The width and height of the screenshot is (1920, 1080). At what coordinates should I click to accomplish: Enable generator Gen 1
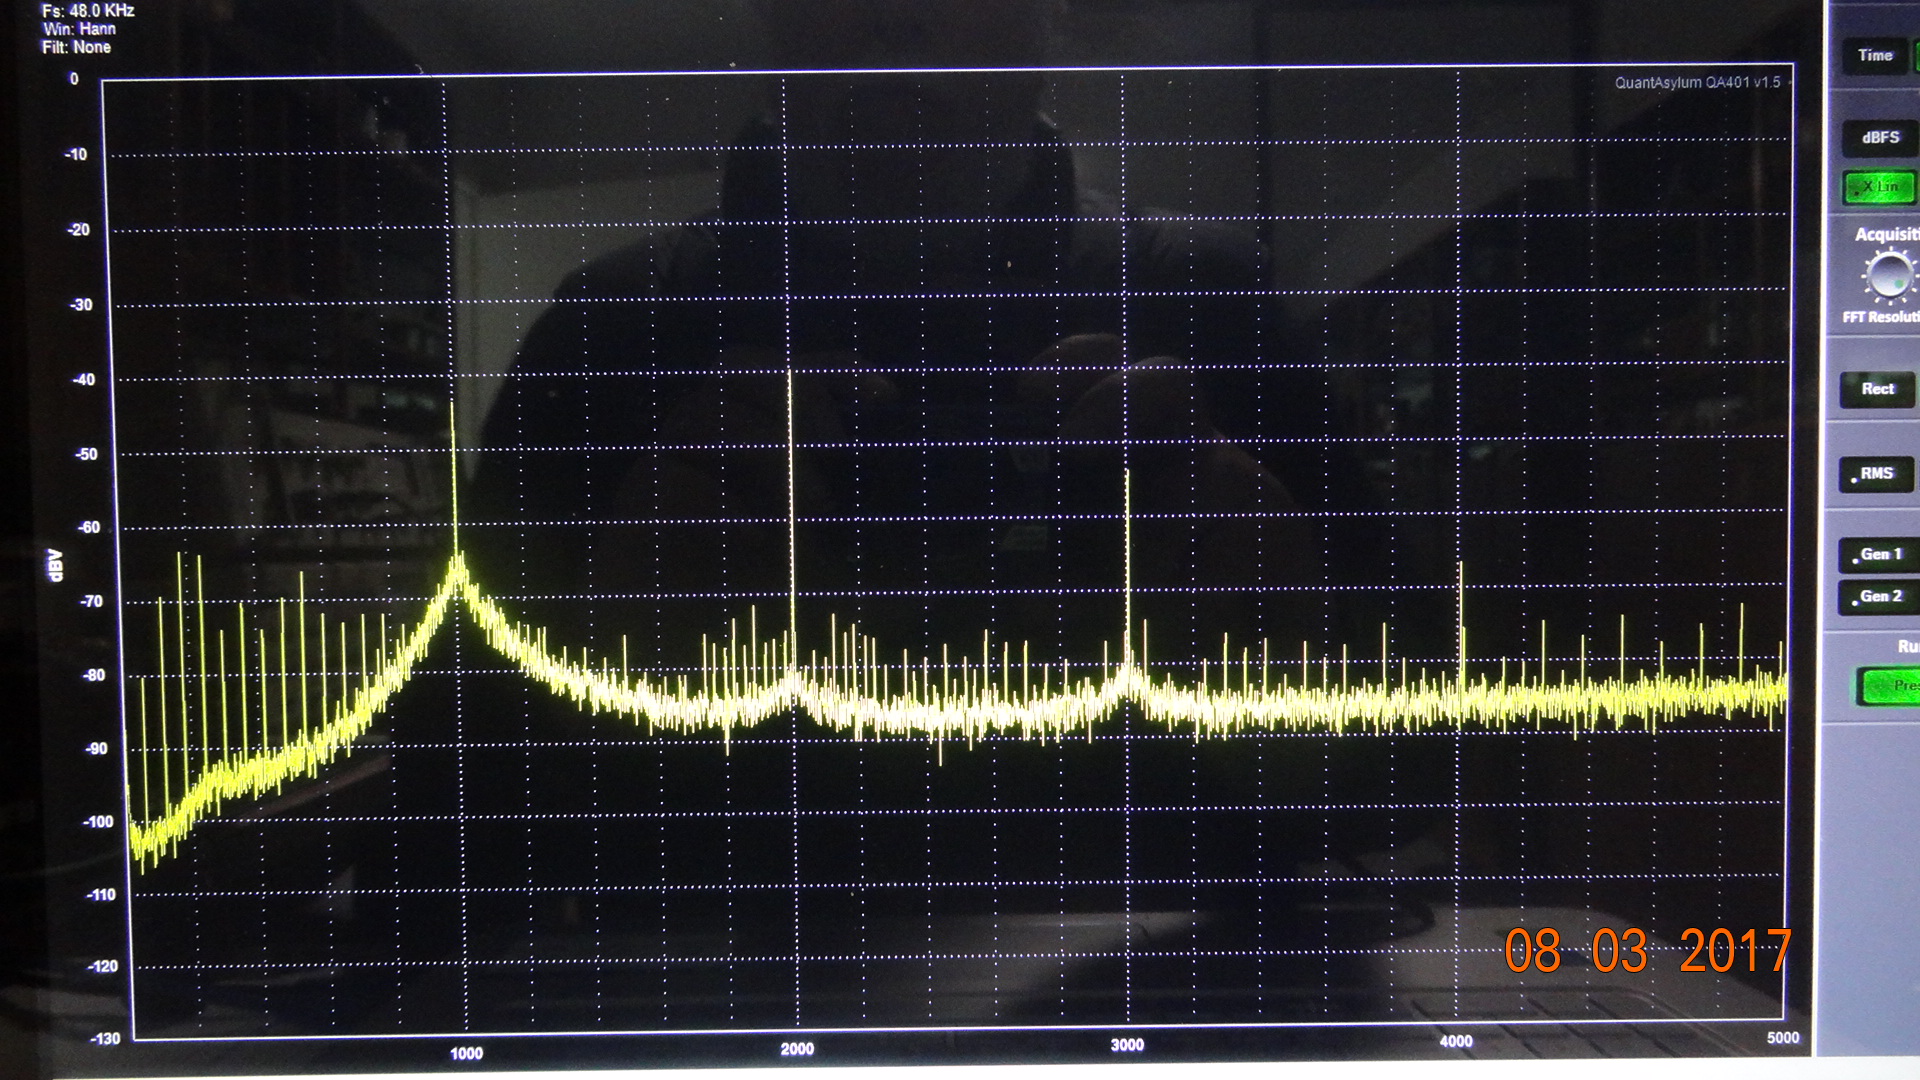pyautogui.click(x=1878, y=555)
